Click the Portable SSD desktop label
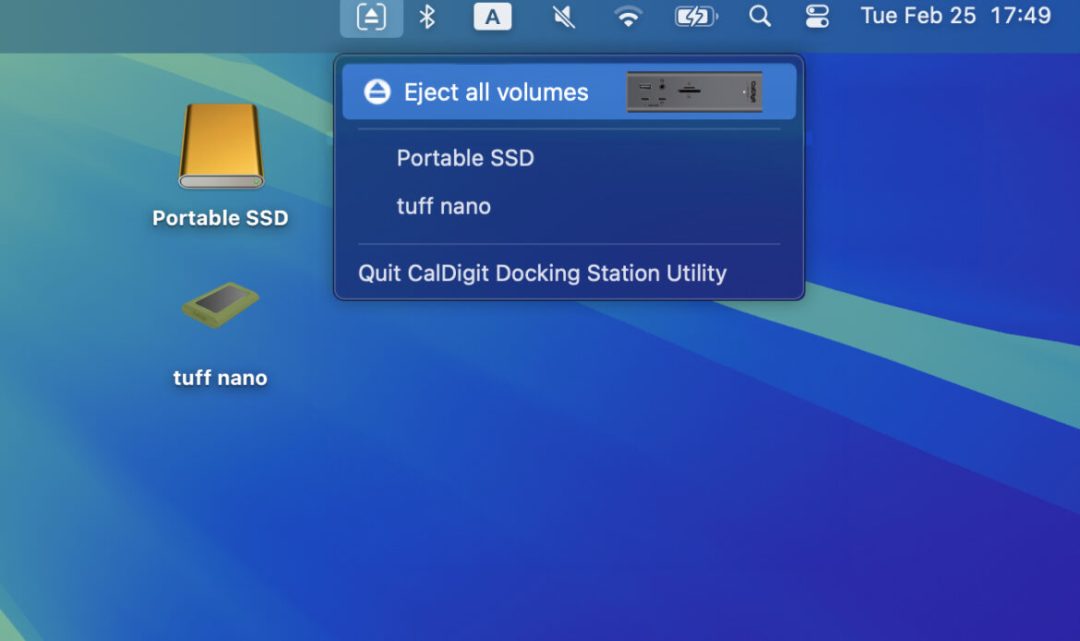 click(220, 218)
